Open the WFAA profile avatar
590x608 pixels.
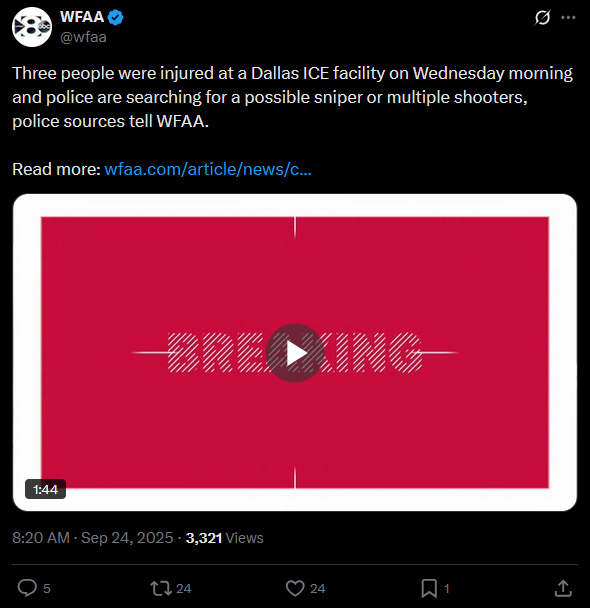pos(32,27)
